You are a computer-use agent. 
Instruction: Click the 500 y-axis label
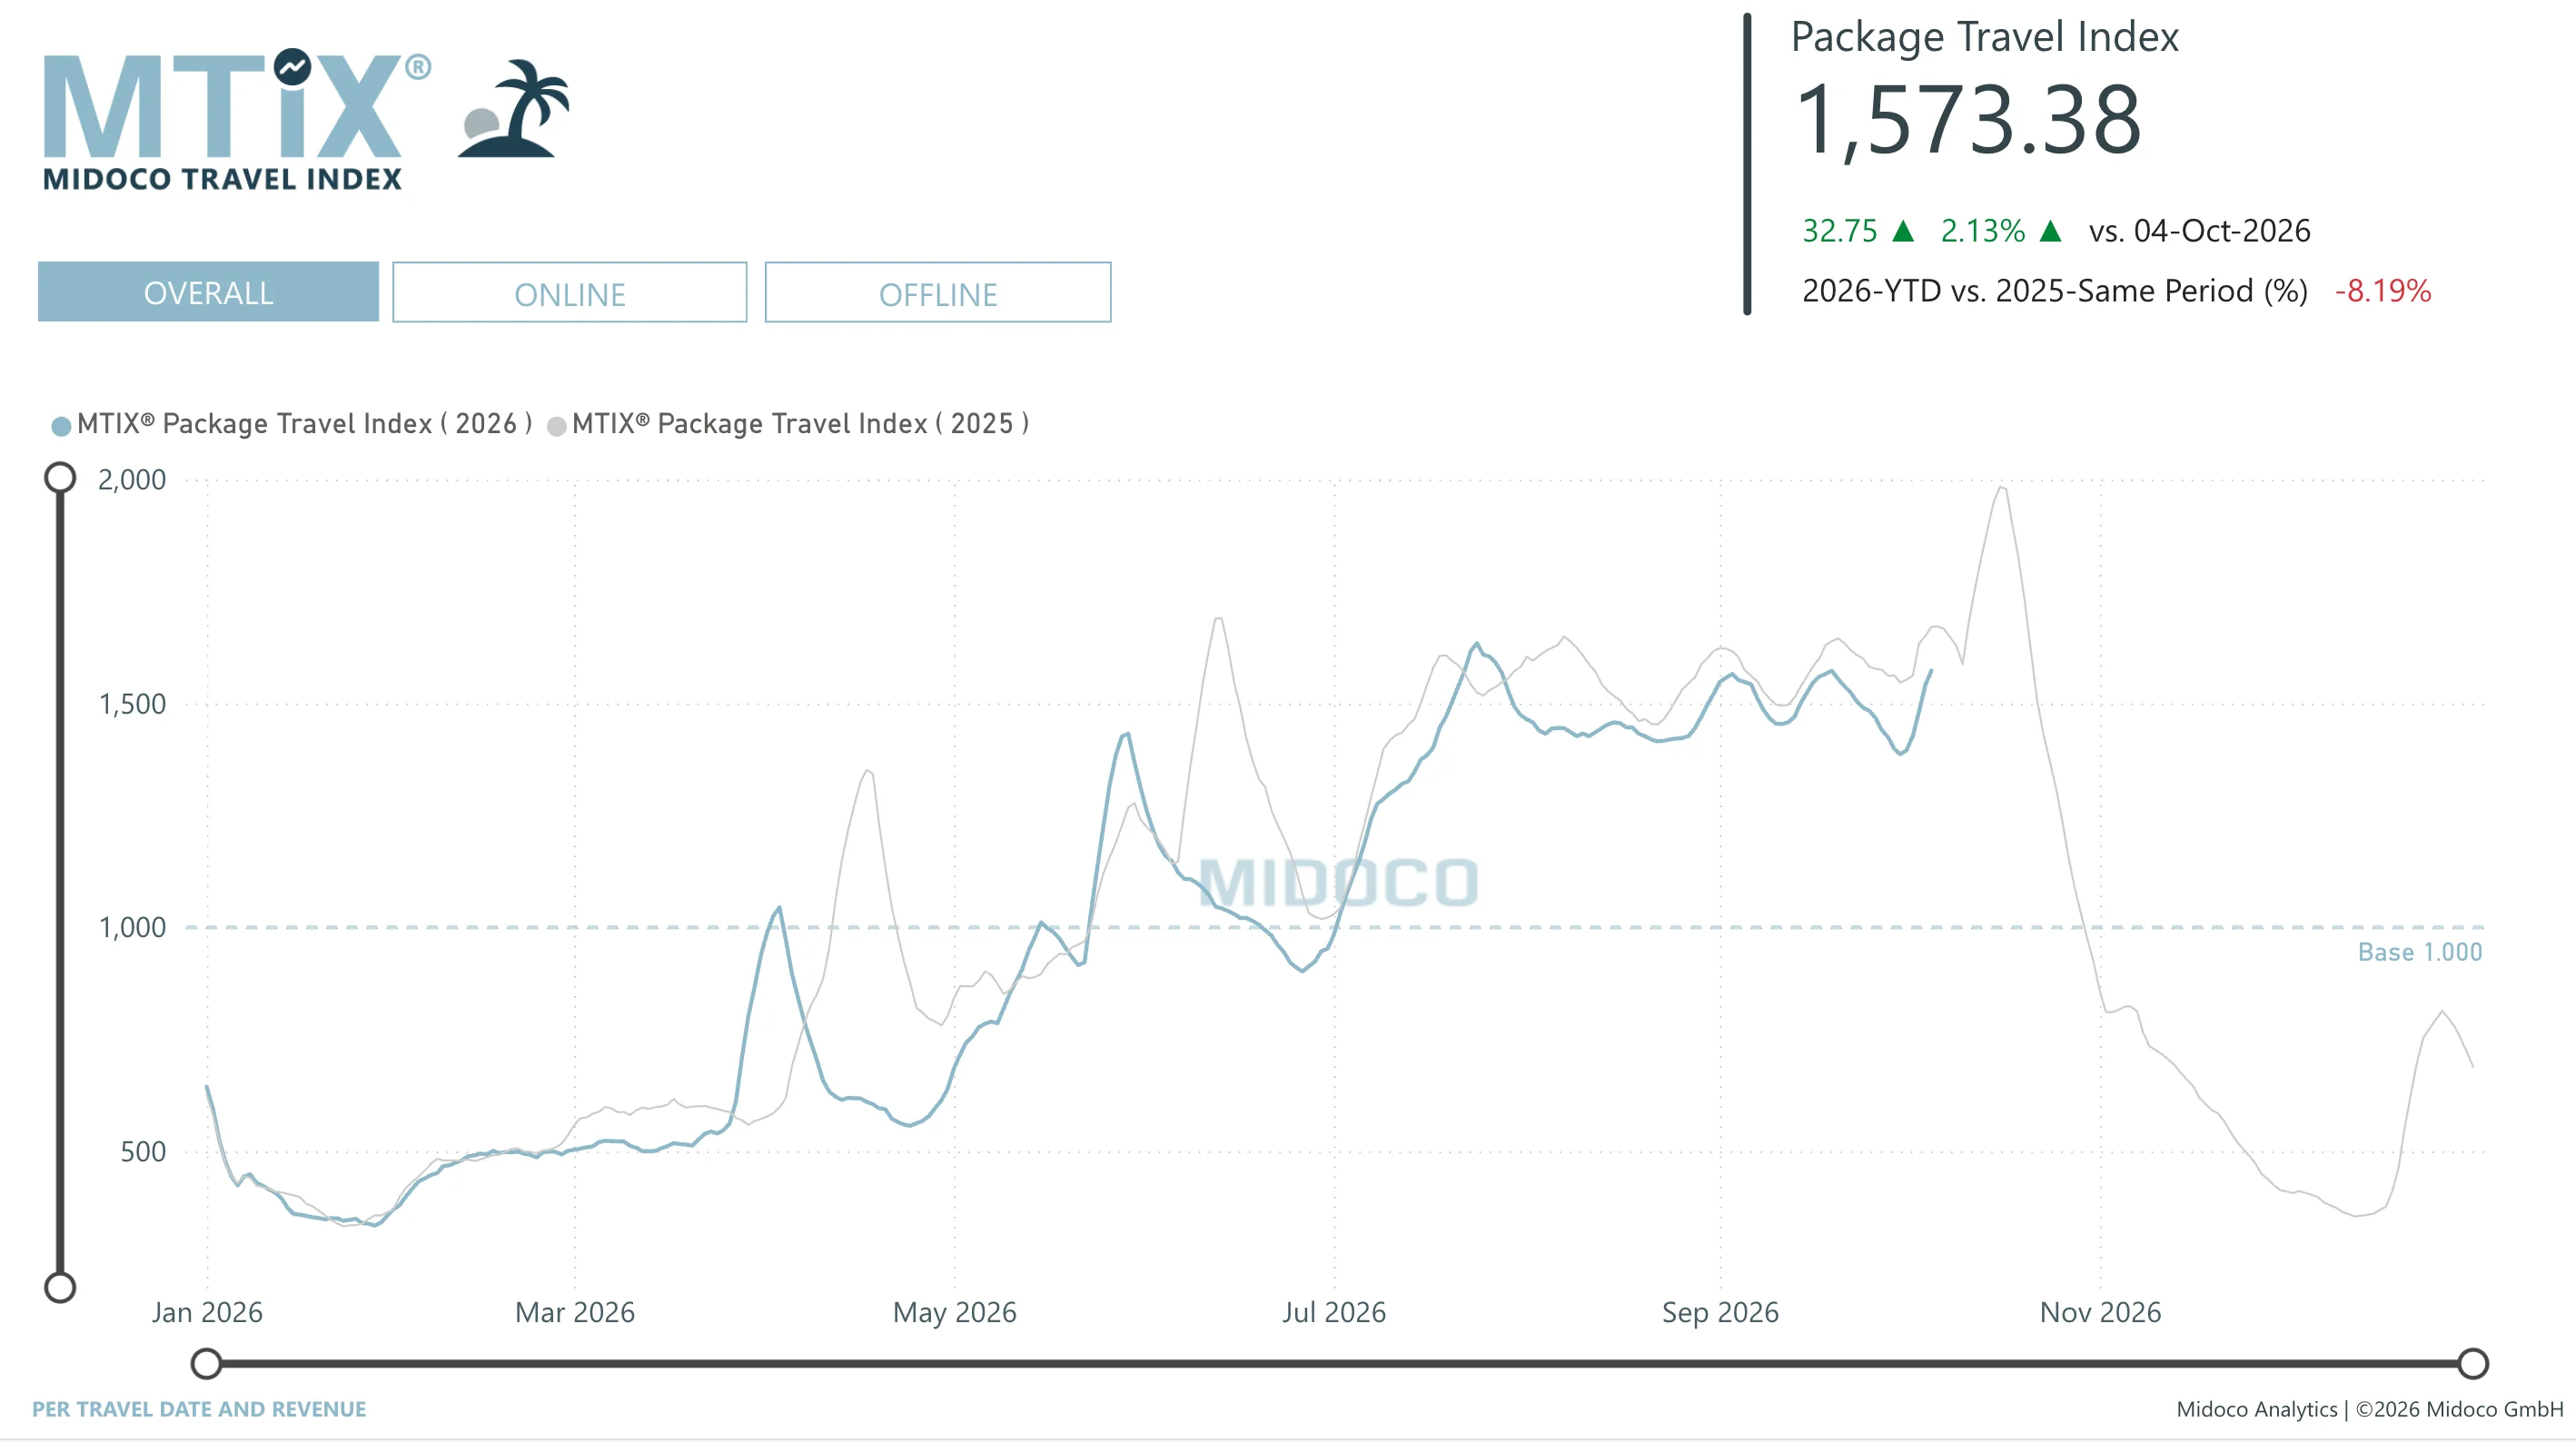coord(143,1151)
